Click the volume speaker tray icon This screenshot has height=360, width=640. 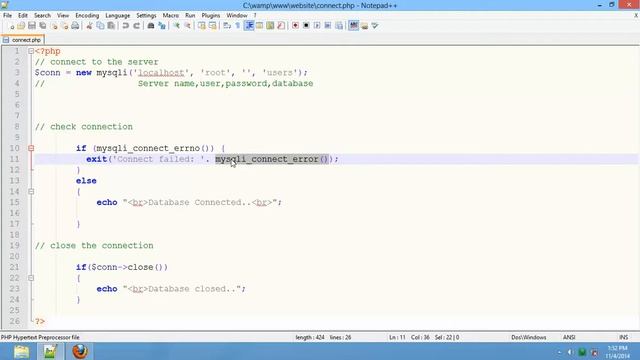click(x=571, y=352)
